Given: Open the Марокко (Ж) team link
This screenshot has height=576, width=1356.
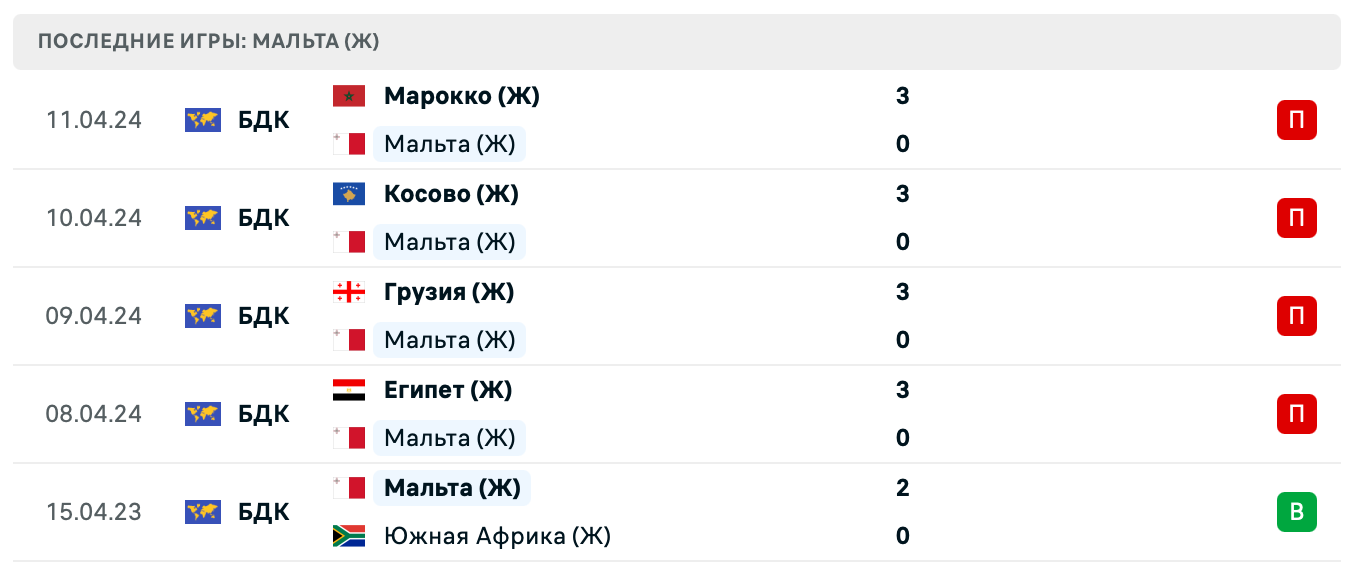Looking at the screenshot, I should click(x=461, y=96).
